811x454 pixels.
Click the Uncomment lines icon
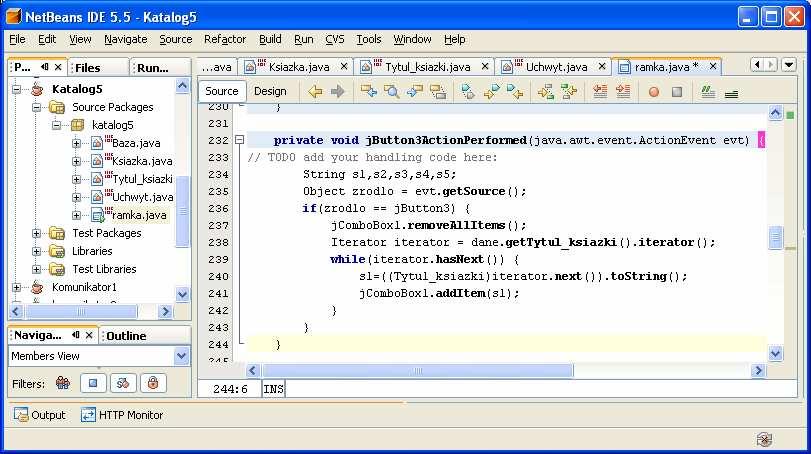tap(731, 93)
